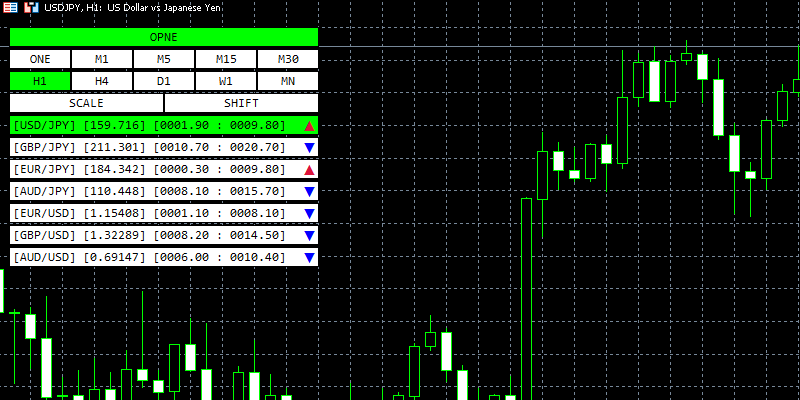Screen dimensions: 800x400
Task: Click the chart icon in the title bar
Action: (x=31, y=7)
